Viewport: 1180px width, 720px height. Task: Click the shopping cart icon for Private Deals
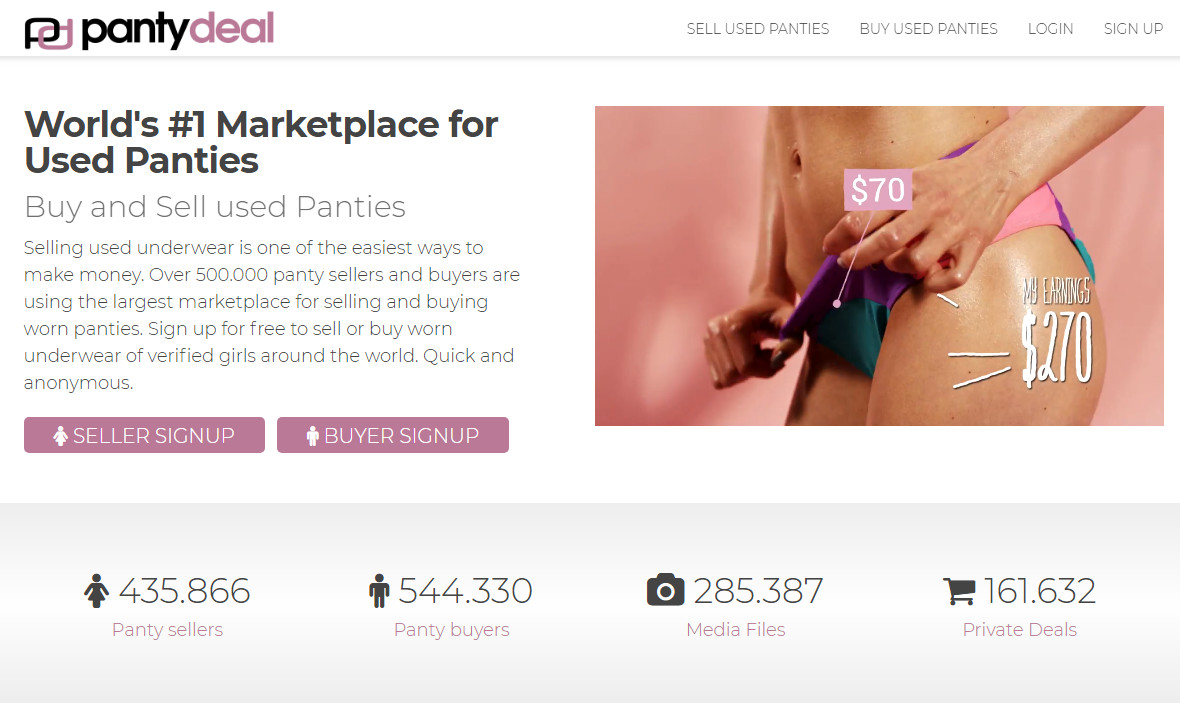(959, 591)
